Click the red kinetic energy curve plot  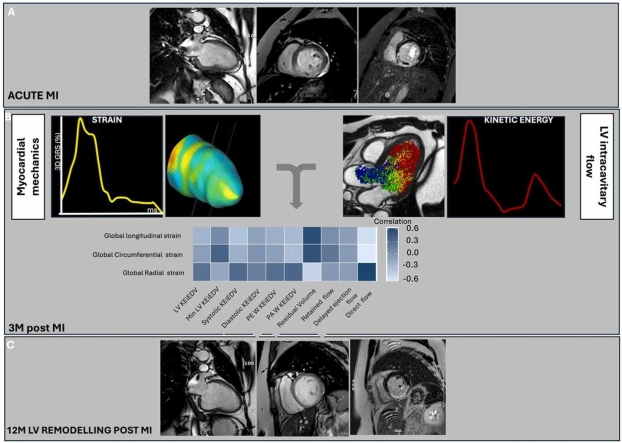pos(498,166)
